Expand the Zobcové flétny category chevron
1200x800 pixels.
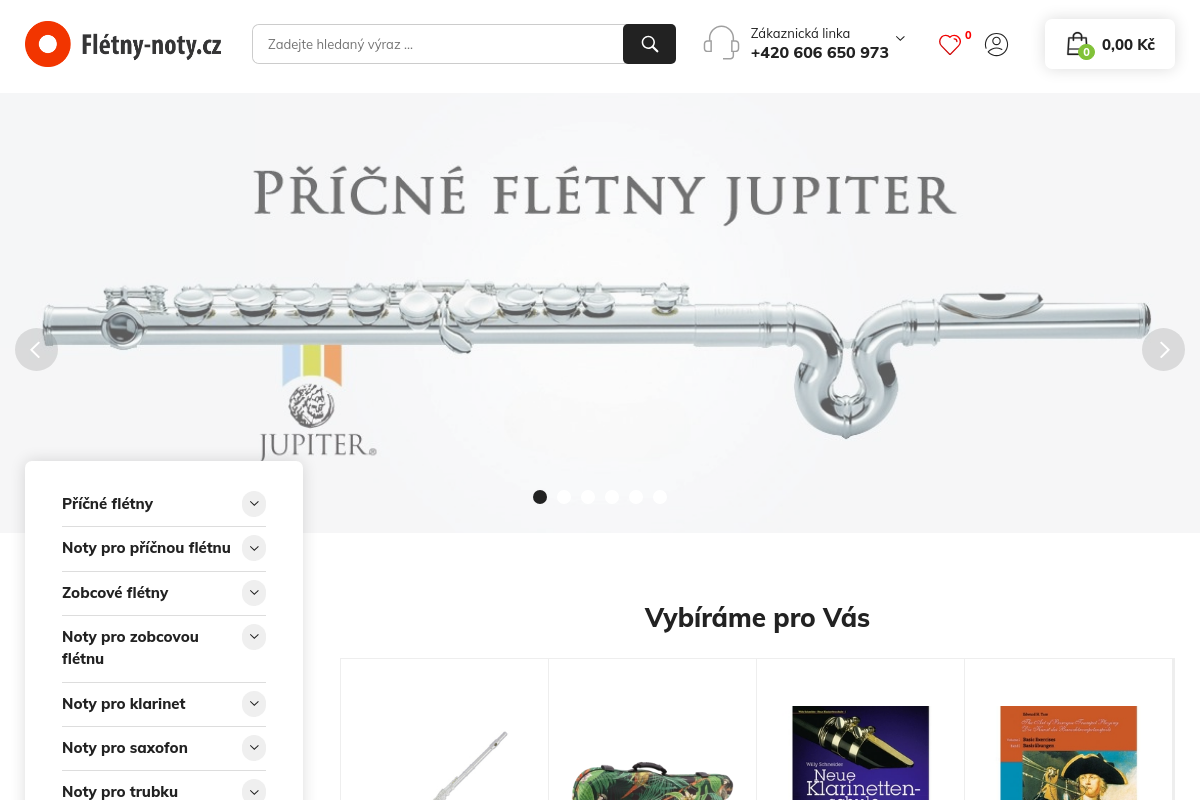click(254, 593)
